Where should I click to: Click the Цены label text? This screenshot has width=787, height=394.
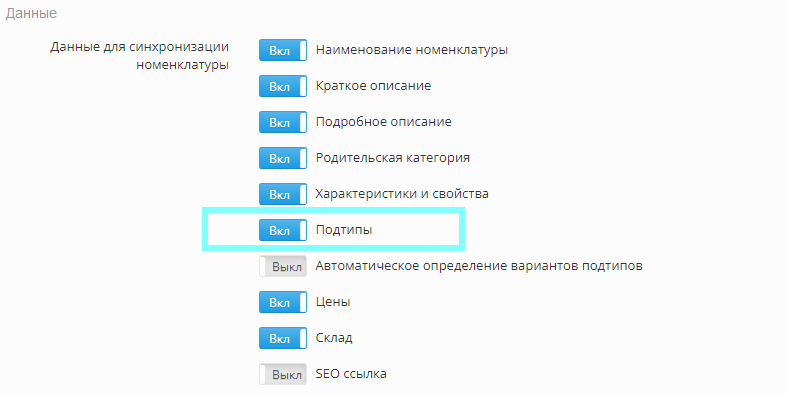pyautogui.click(x=333, y=302)
